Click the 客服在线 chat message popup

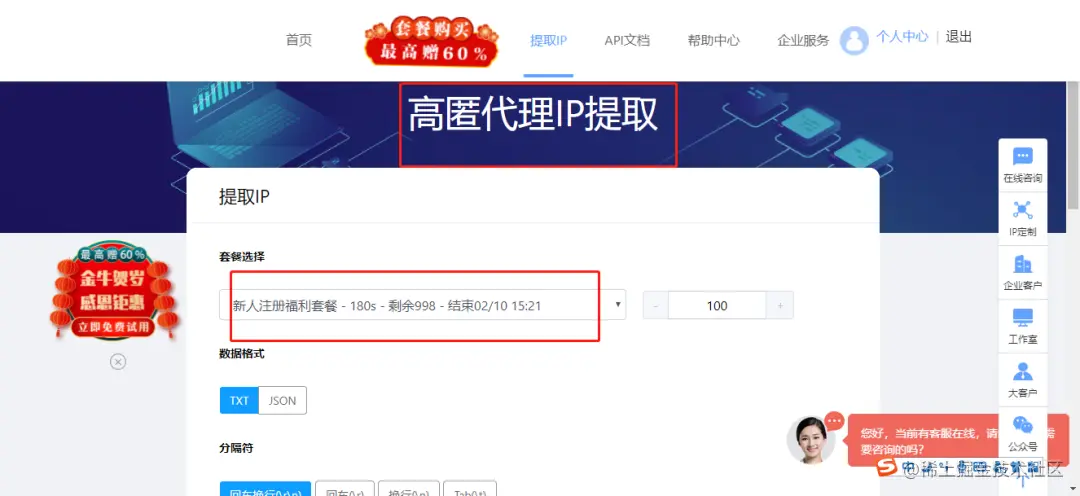pyautogui.click(x=957, y=441)
